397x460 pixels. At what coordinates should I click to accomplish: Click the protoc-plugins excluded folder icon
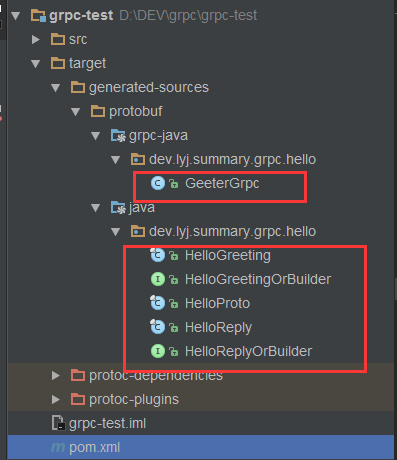point(78,399)
